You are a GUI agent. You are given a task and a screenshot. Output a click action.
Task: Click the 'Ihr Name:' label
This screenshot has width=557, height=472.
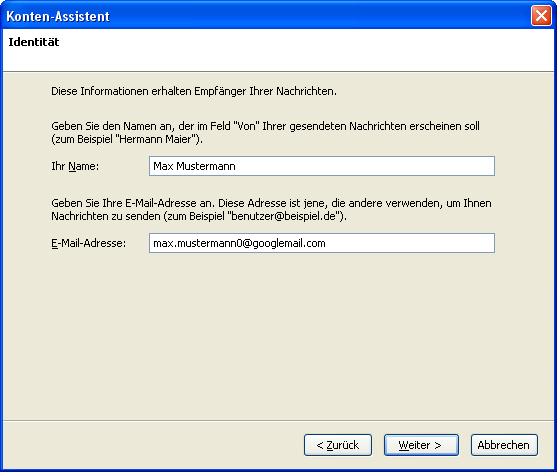pos(75,166)
